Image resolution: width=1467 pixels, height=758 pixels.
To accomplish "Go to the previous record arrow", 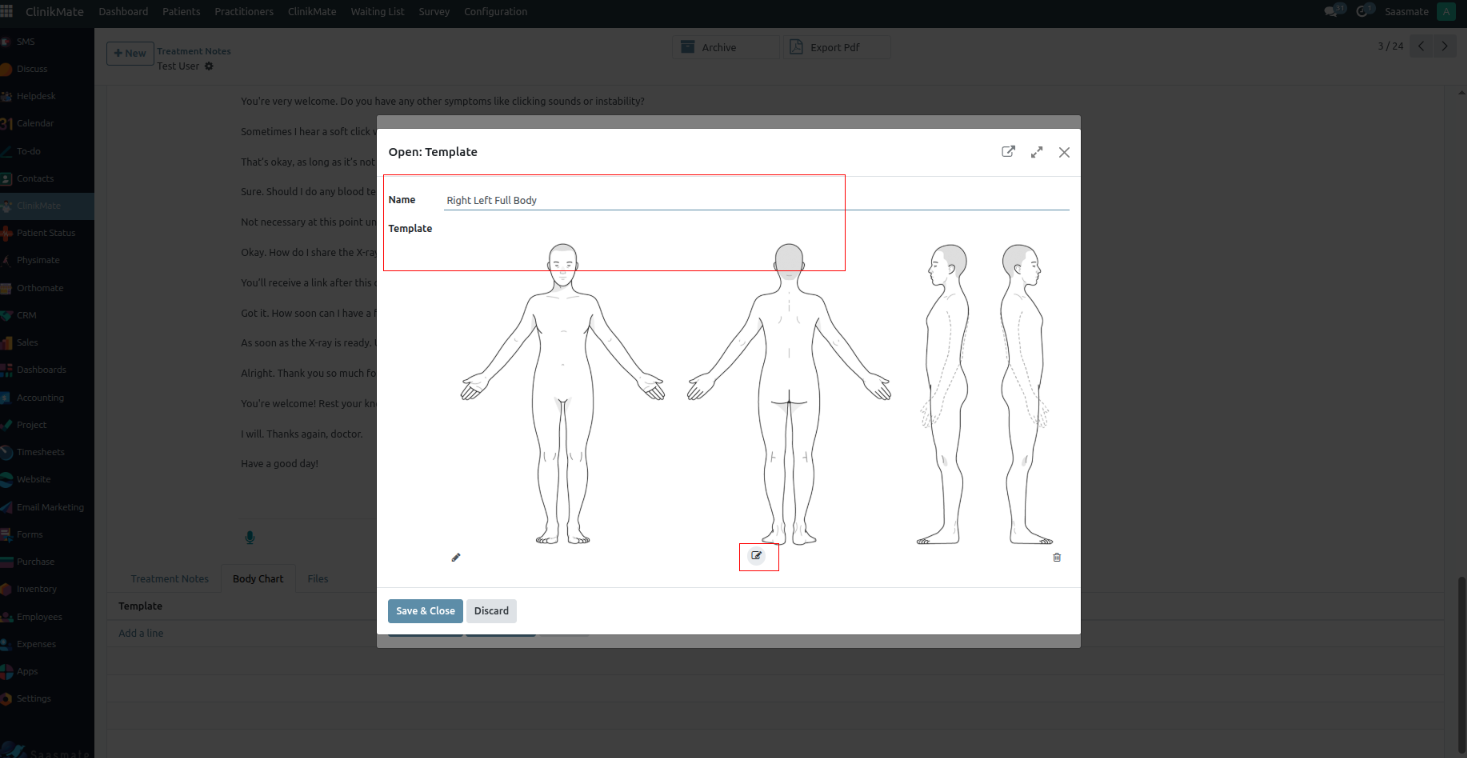I will (1420, 46).
